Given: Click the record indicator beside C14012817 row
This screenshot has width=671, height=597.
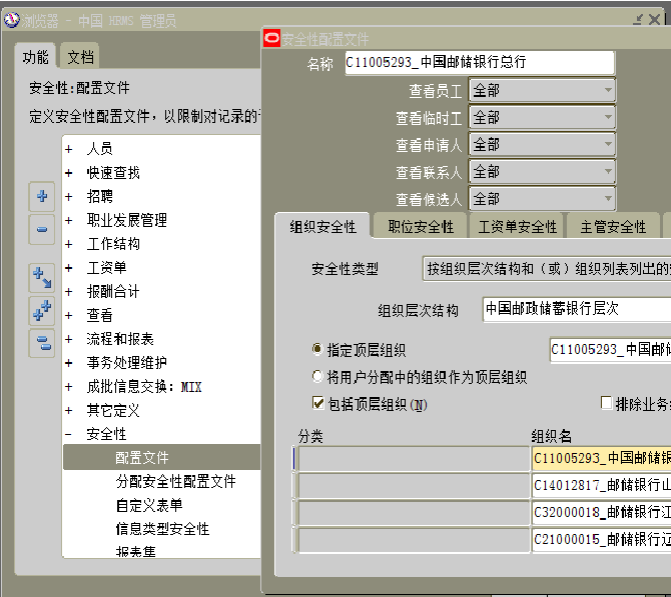Looking at the screenshot, I should pos(294,485).
